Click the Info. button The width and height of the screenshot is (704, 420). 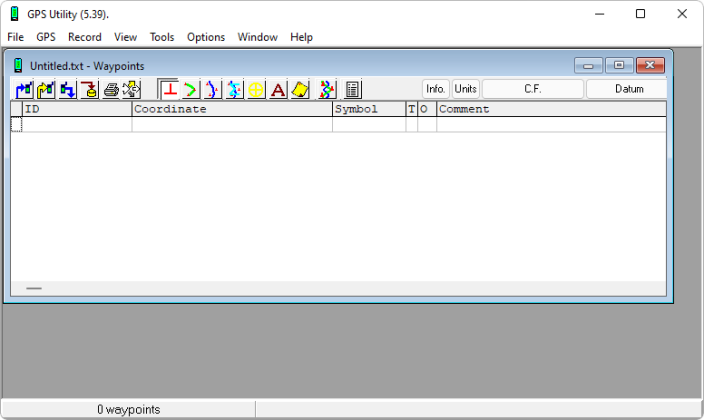tap(436, 89)
